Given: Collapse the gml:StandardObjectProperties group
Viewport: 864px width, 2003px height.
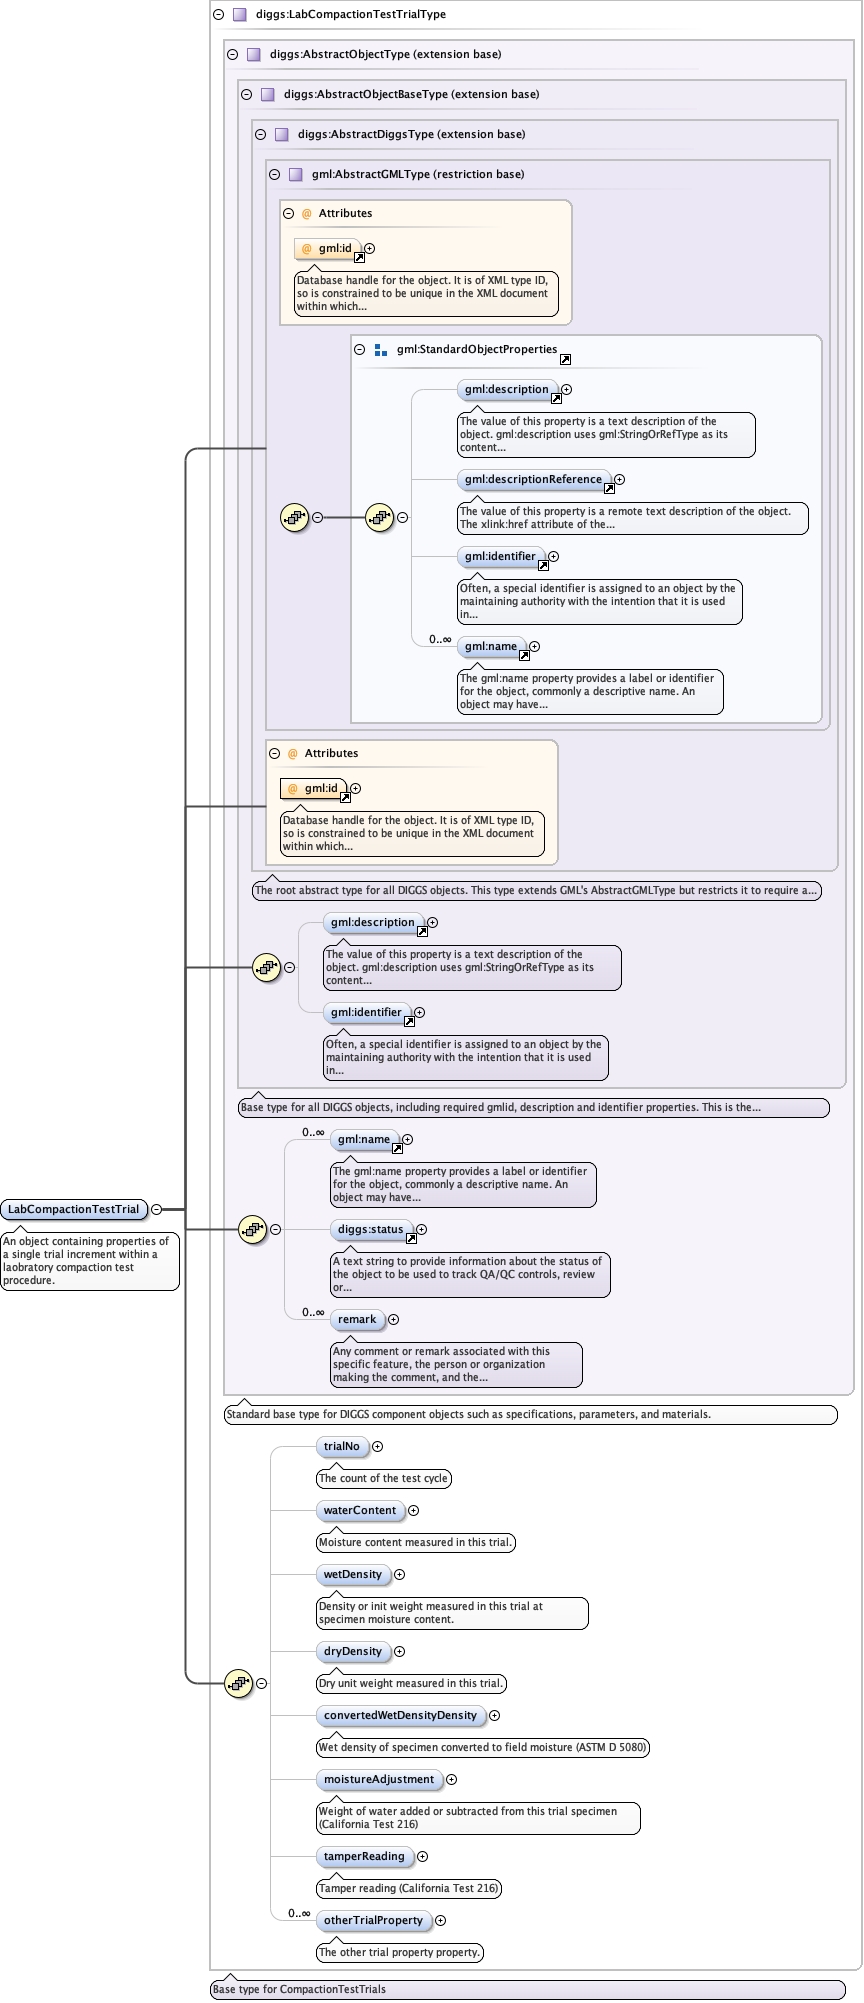Looking at the screenshot, I should [359, 350].
